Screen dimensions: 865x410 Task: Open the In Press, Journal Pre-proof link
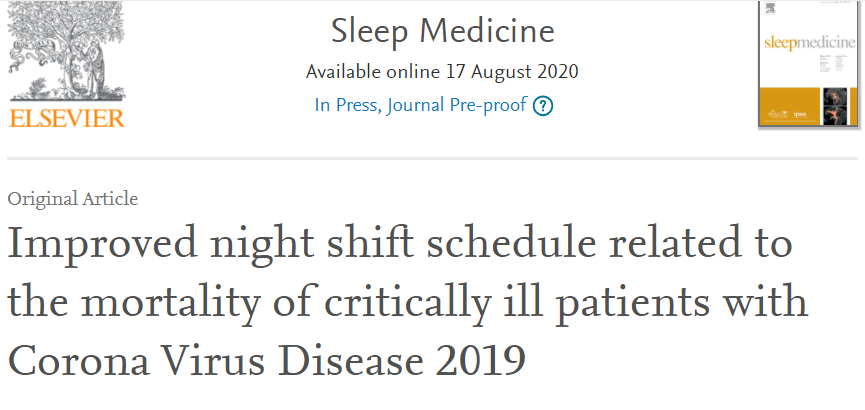click(x=420, y=105)
